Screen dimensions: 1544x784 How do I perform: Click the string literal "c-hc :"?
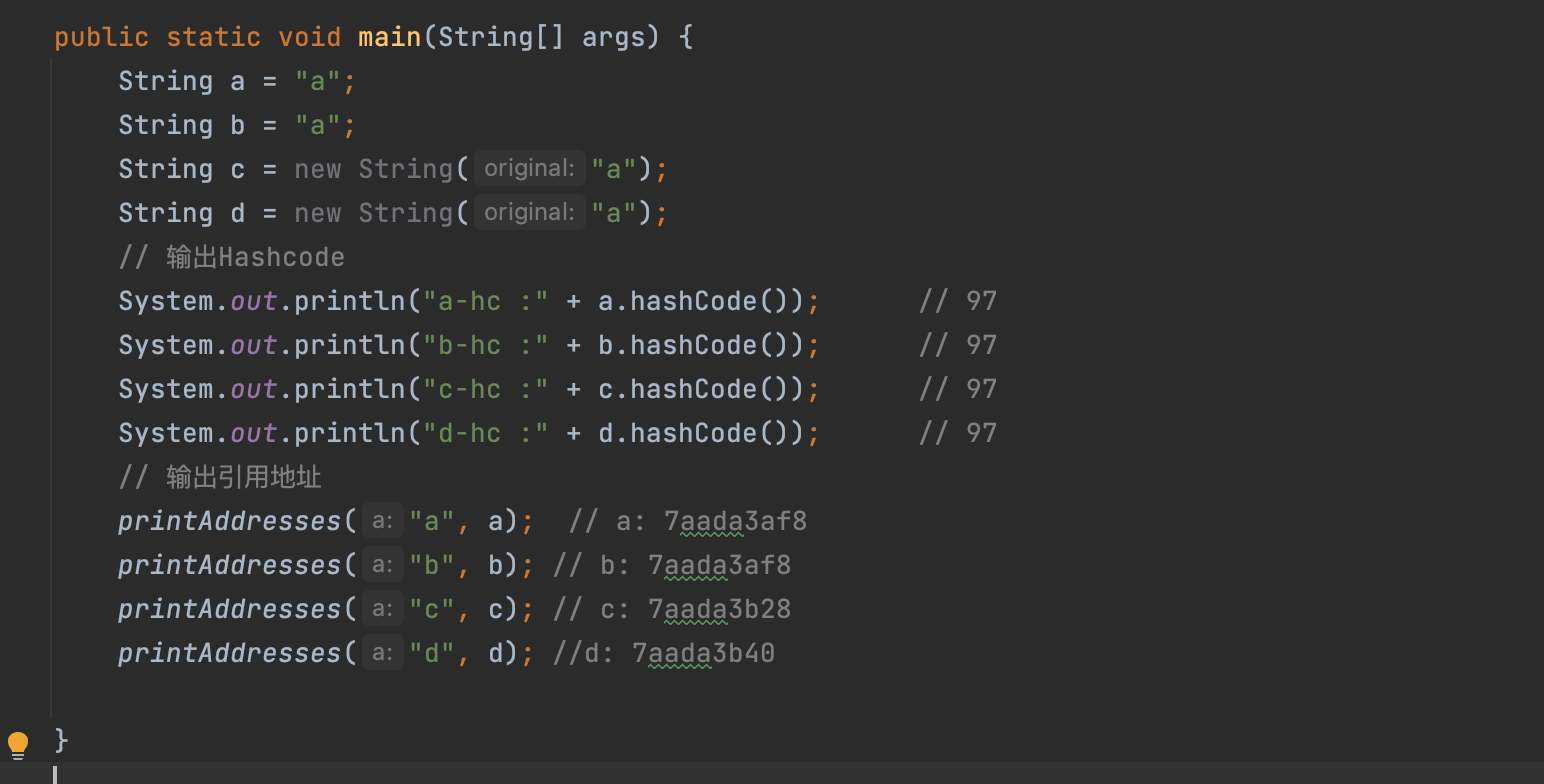pos(486,389)
